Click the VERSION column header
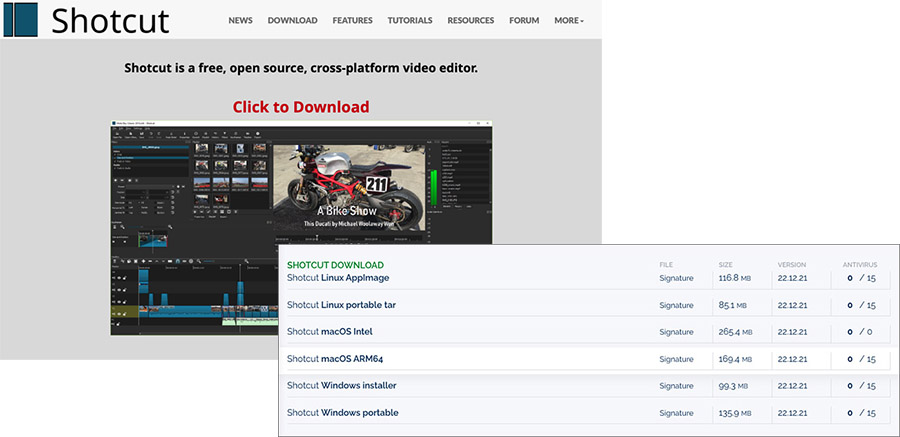This screenshot has height=437, width=900. (x=792, y=265)
